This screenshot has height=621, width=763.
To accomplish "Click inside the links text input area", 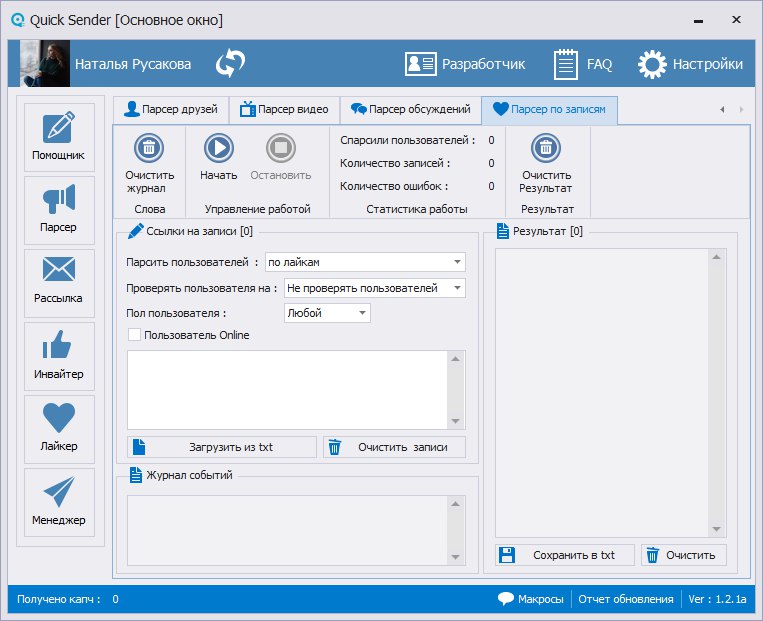I will pyautogui.click(x=287, y=389).
